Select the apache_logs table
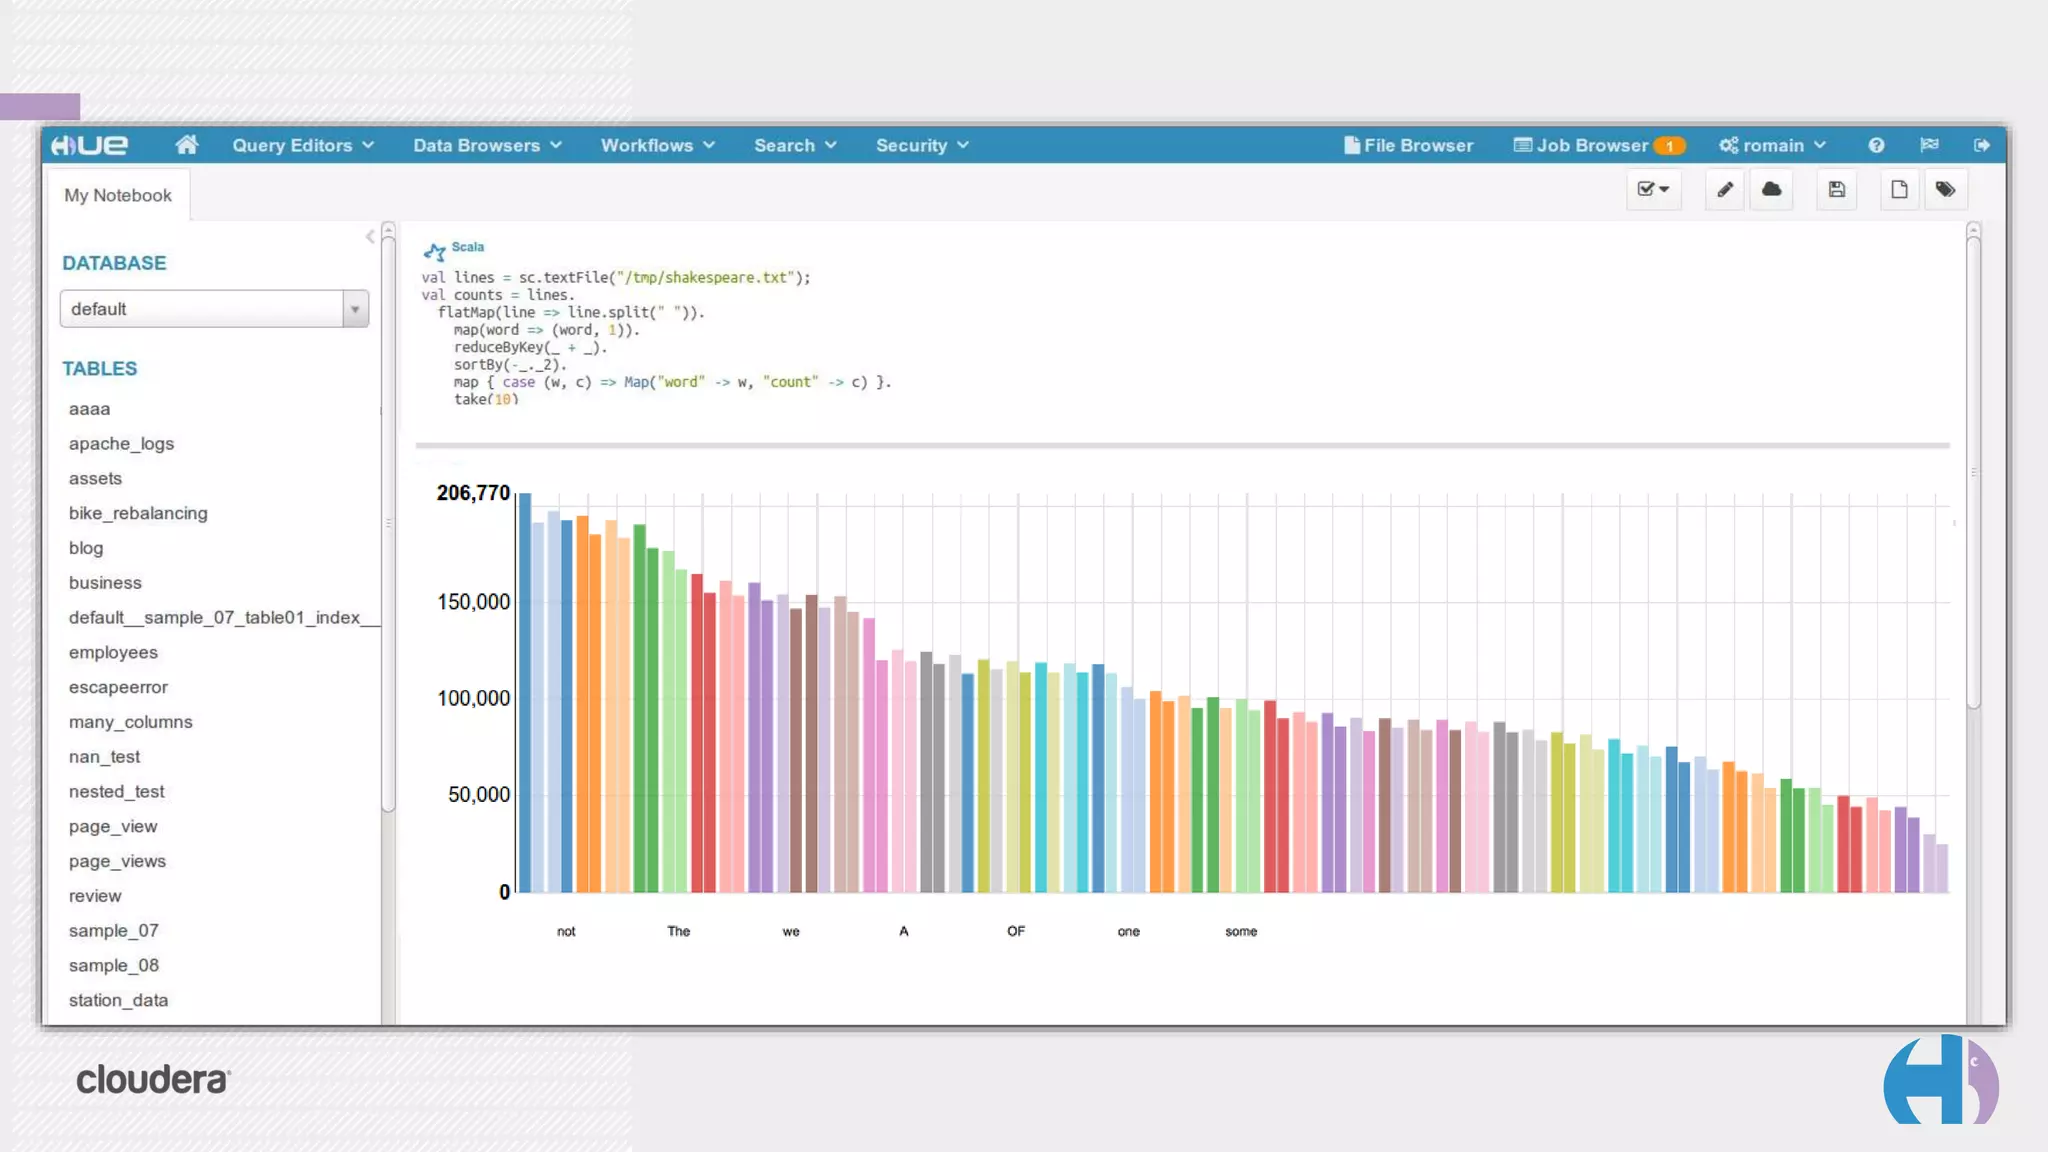Image resolution: width=2048 pixels, height=1152 pixels. point(121,444)
